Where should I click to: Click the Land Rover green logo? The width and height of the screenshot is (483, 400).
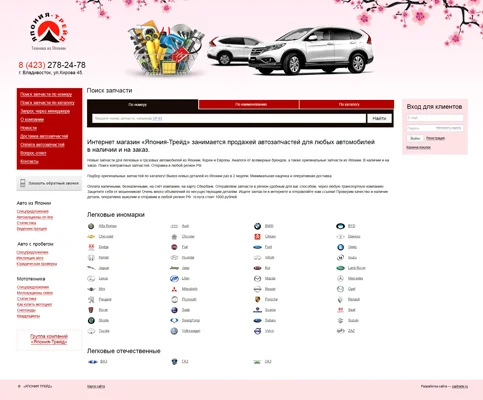[340, 268]
